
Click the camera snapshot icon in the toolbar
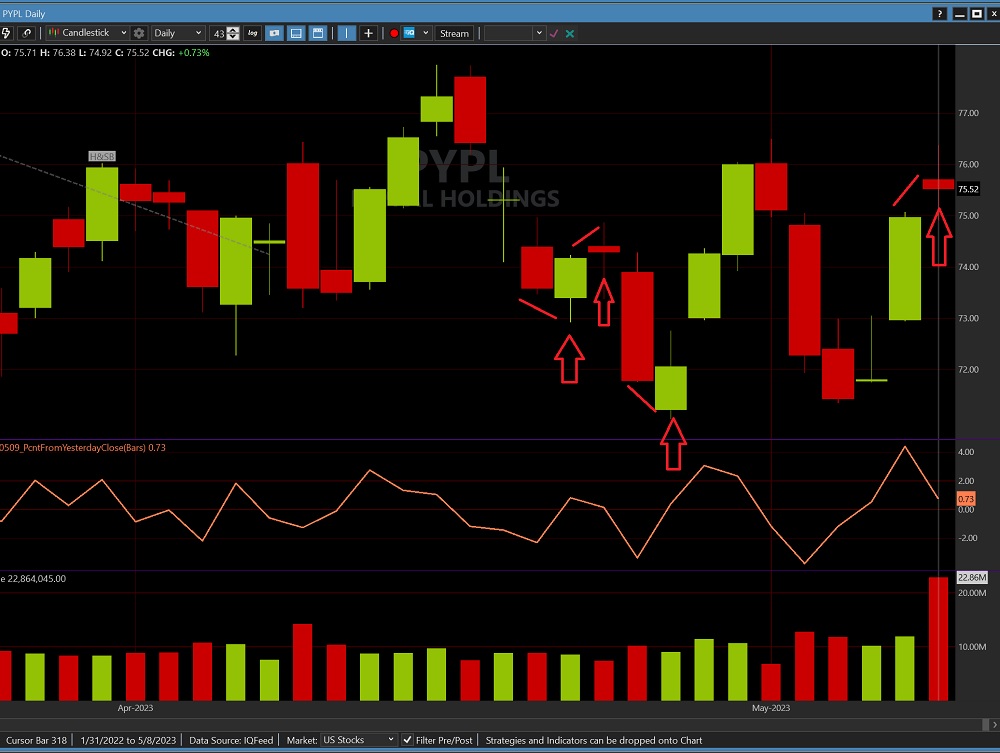coord(274,33)
